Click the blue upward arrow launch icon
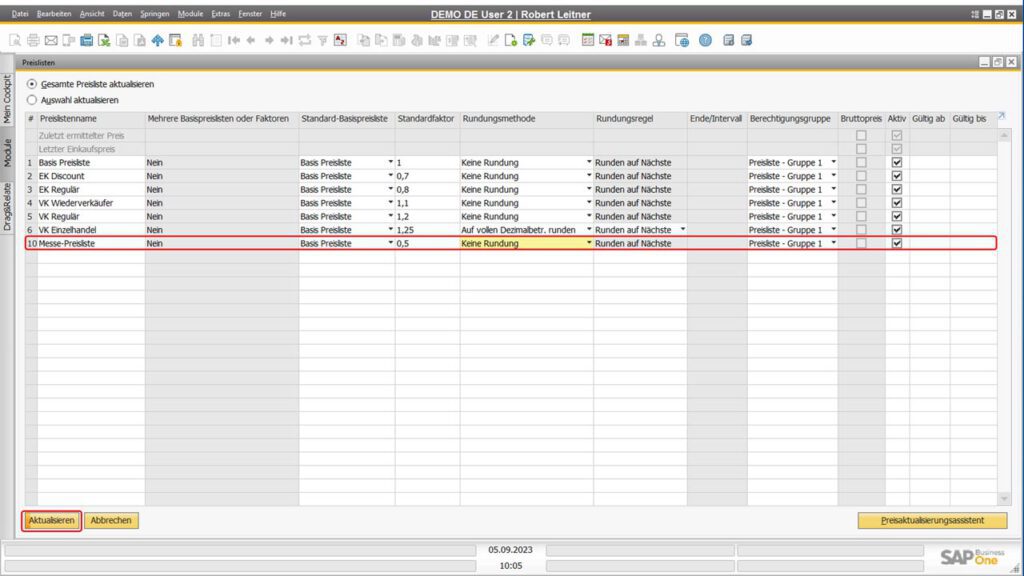Viewport: 1024px width, 576px height. (x=157, y=40)
